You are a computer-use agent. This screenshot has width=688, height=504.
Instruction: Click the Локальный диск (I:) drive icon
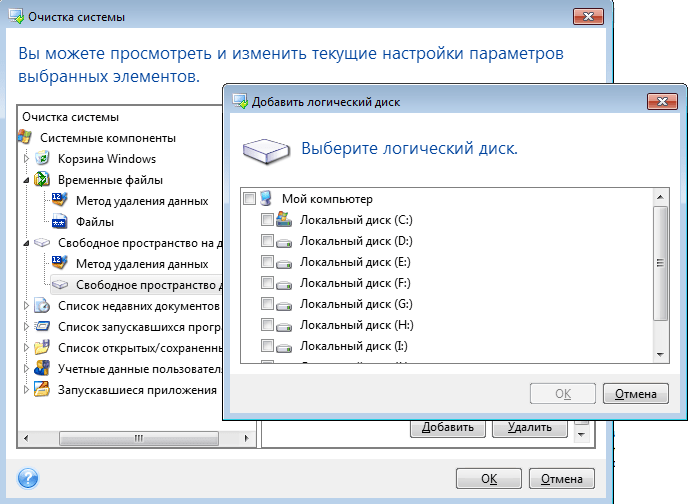(x=284, y=347)
